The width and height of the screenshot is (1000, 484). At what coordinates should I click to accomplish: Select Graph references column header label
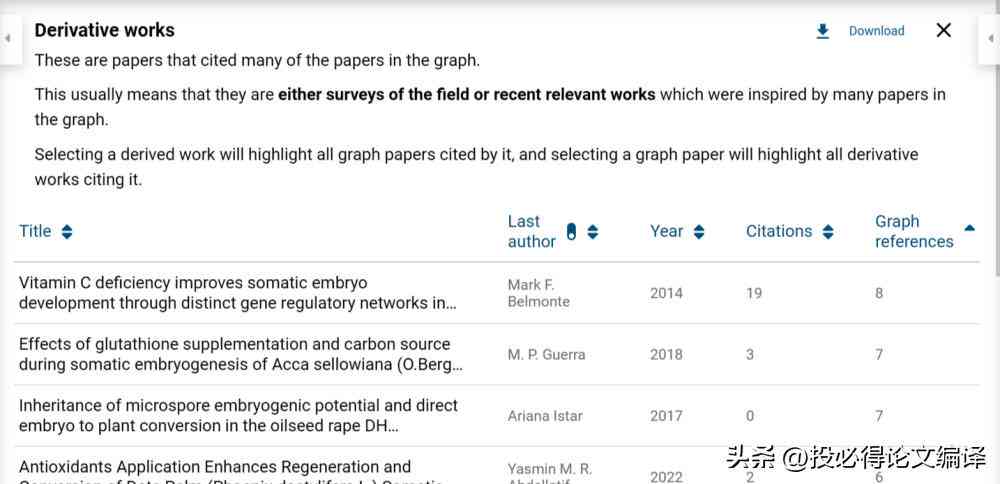coord(914,231)
